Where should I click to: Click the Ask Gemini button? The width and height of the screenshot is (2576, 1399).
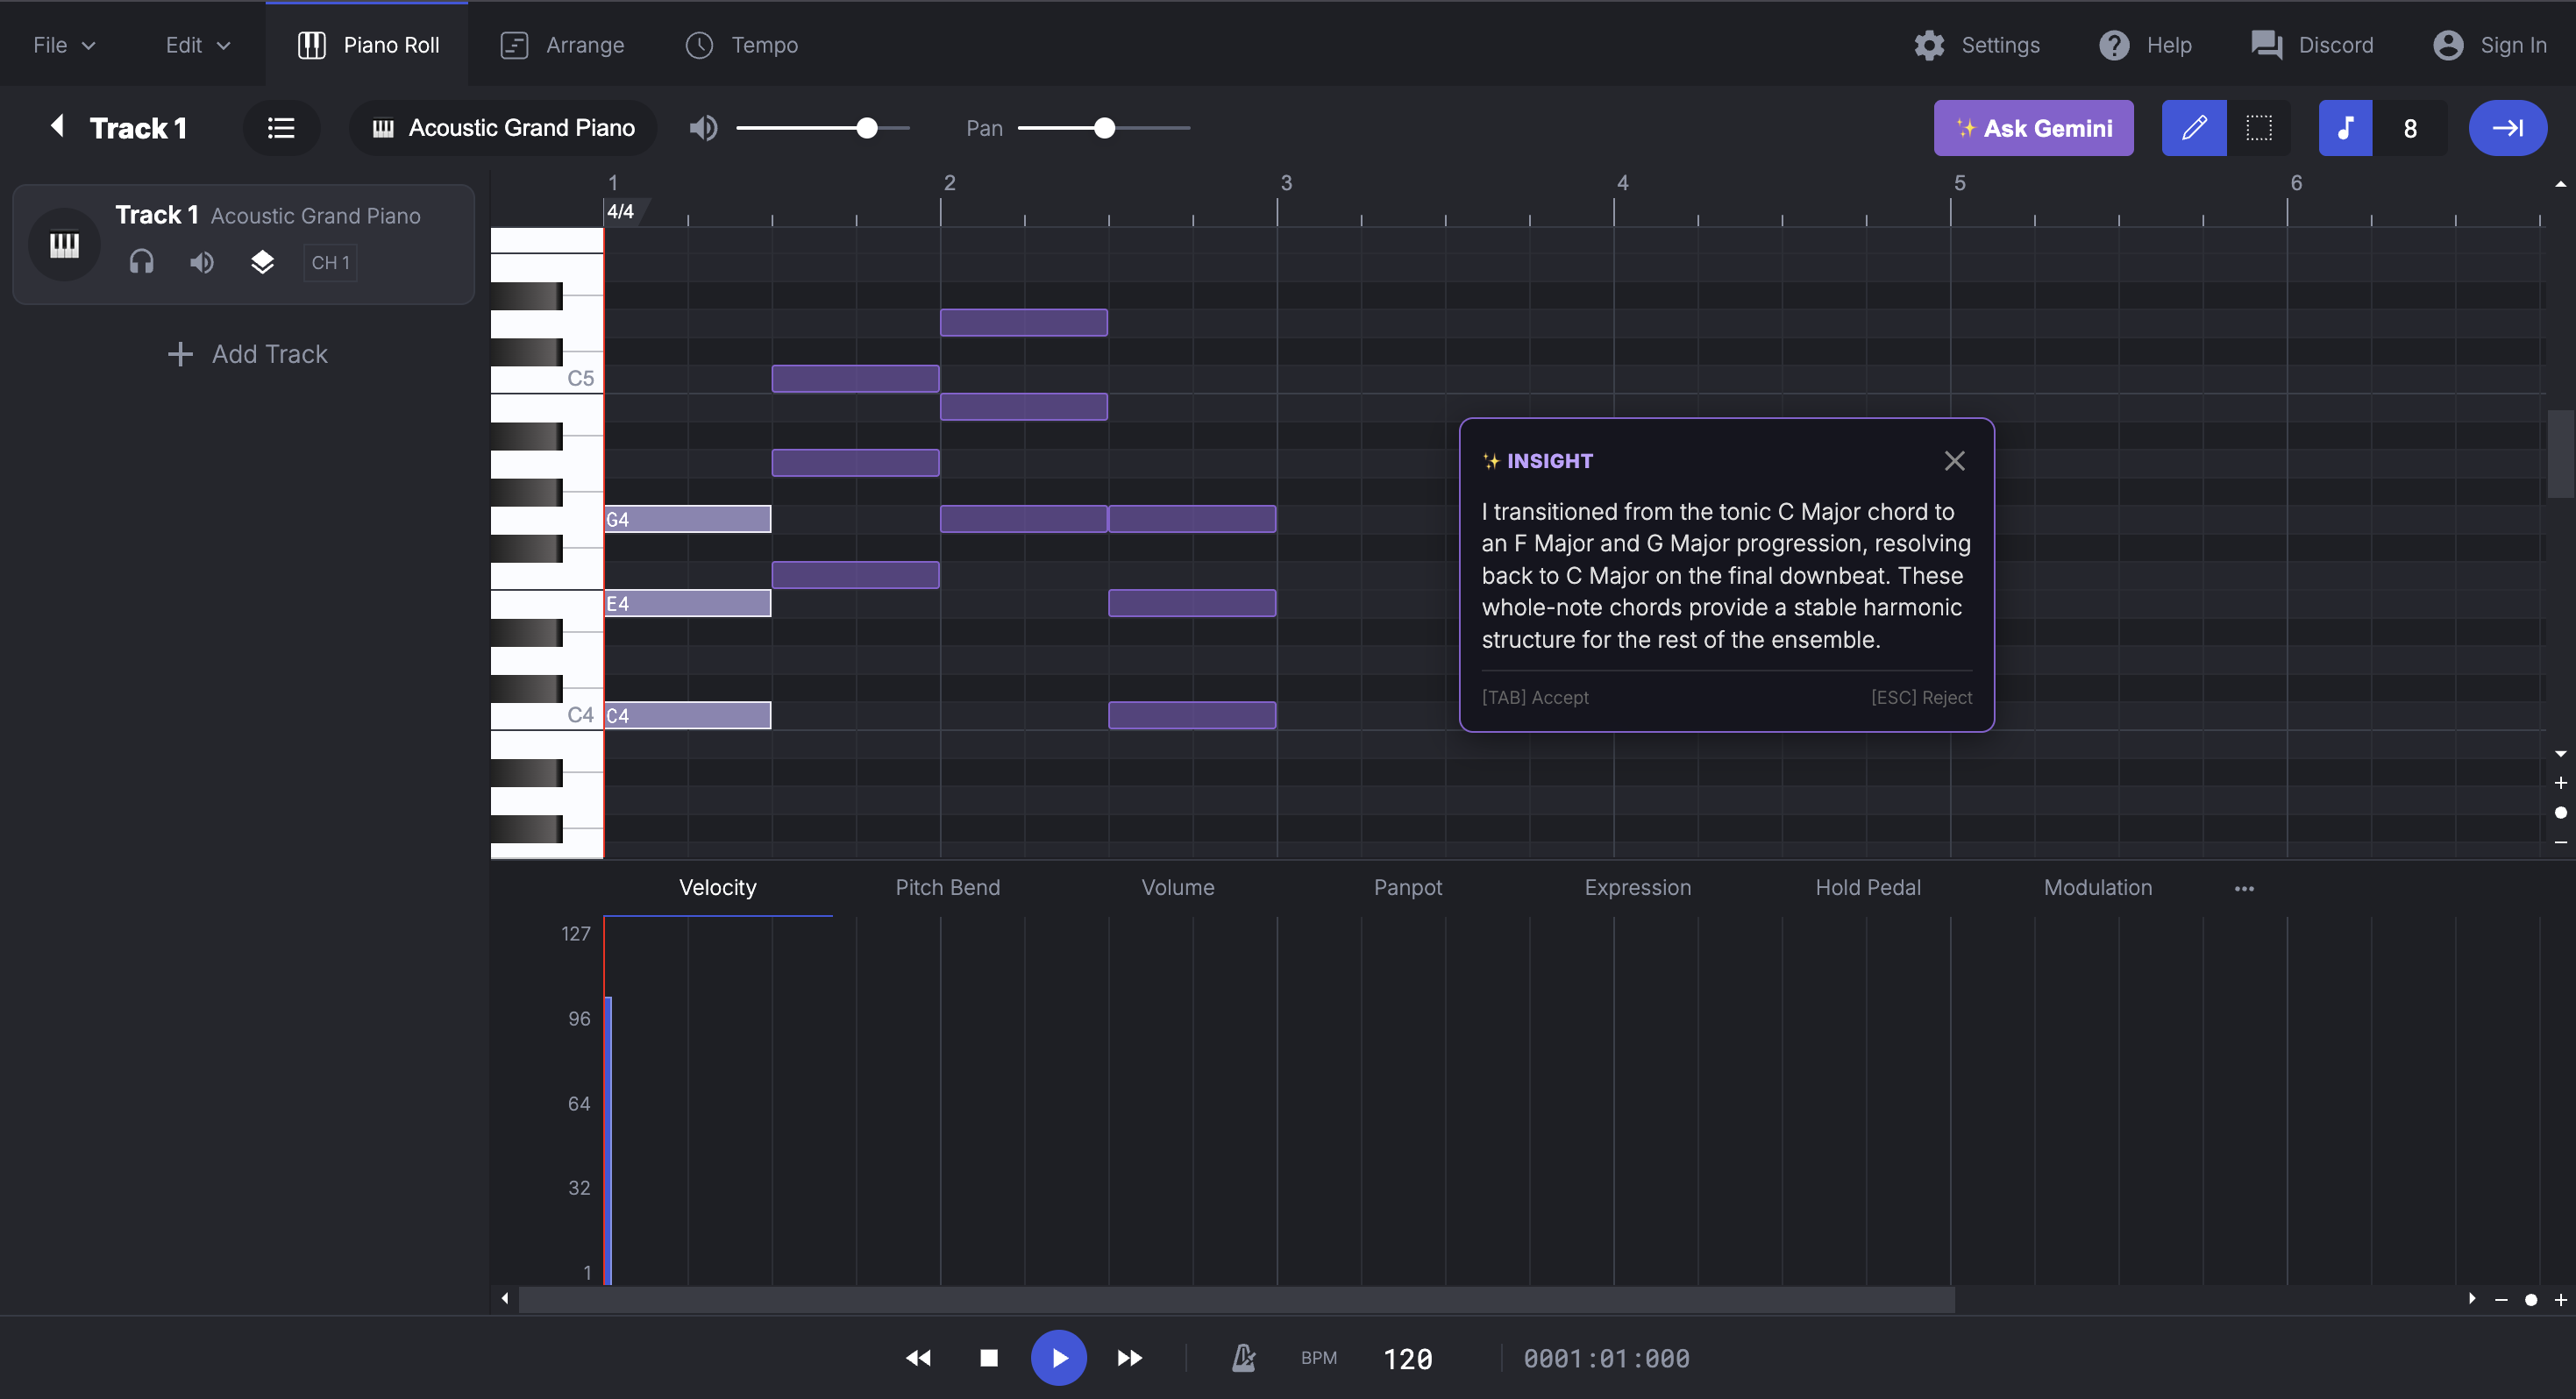[x=2033, y=128]
